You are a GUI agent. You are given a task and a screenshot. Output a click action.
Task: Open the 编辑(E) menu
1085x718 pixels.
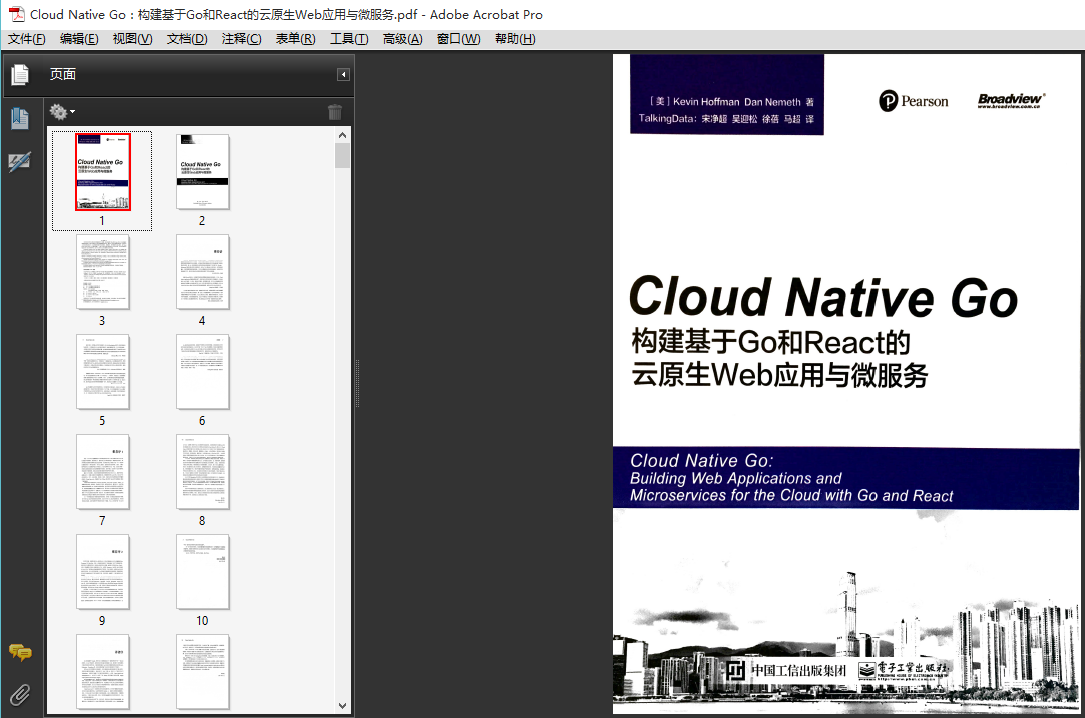79,39
